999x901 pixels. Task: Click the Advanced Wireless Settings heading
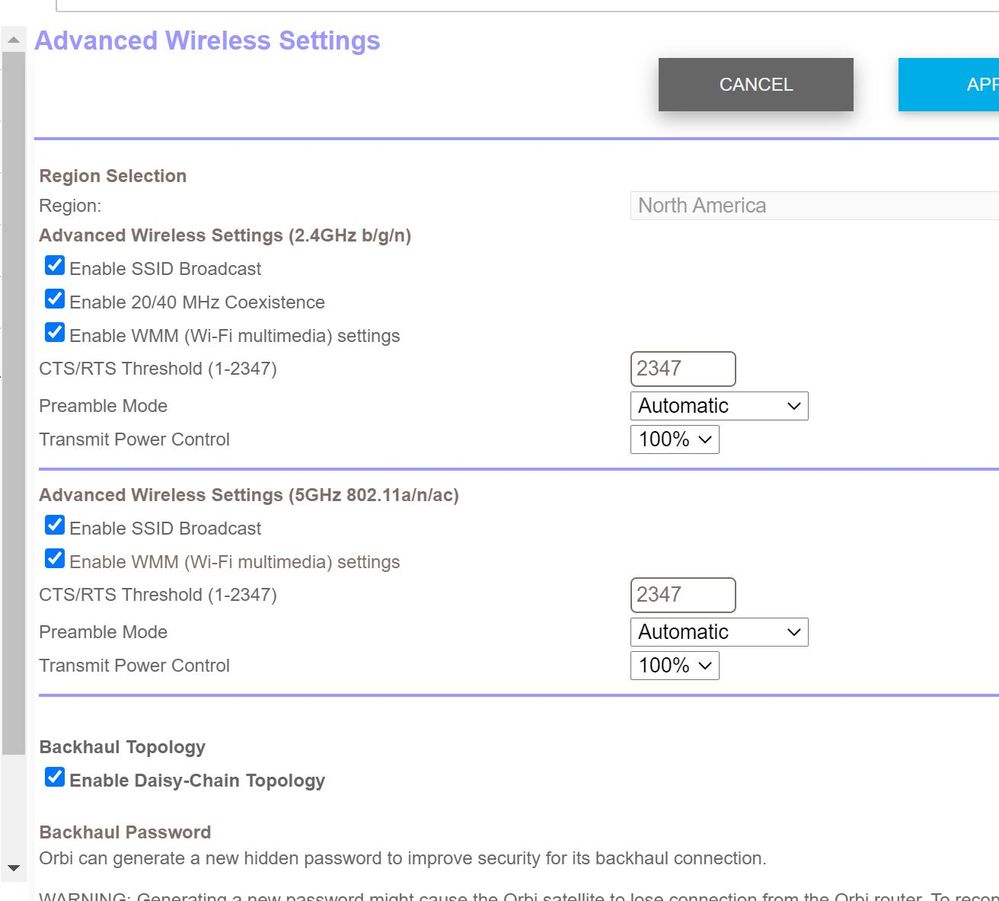[x=208, y=41]
